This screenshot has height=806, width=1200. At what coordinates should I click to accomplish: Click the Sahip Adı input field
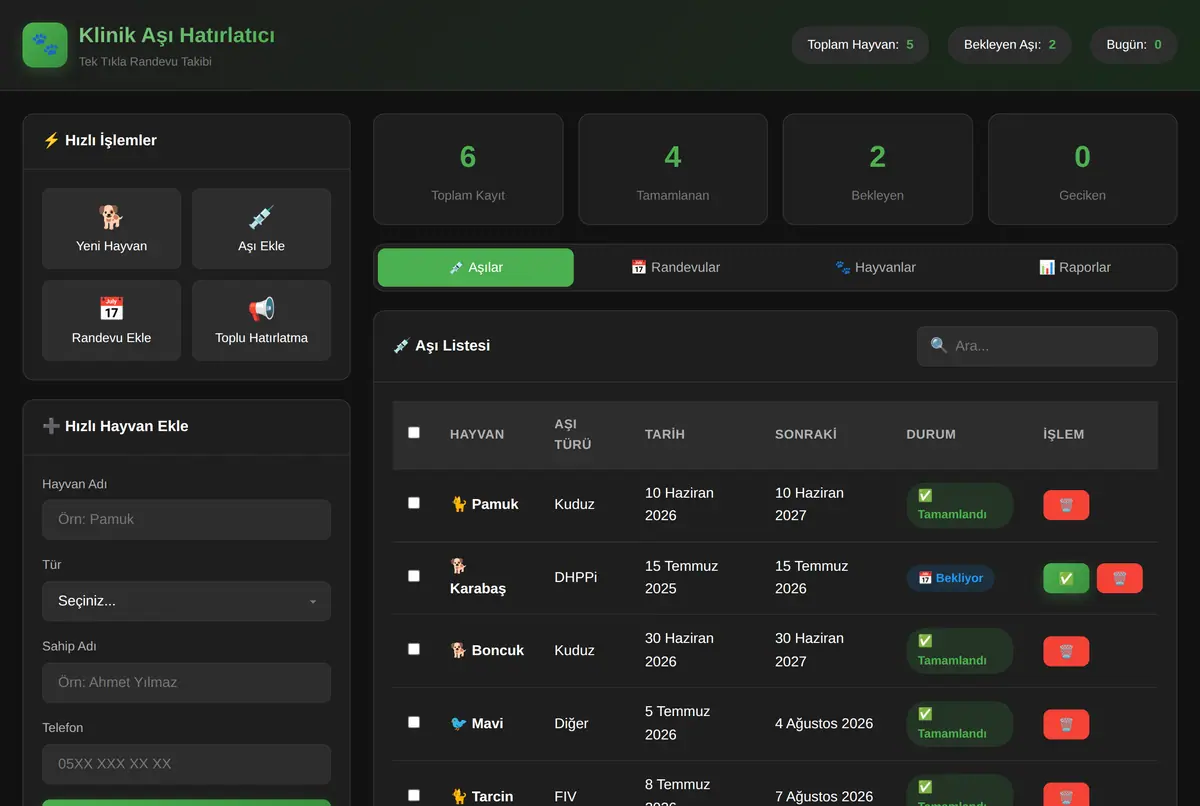[x=186, y=683]
